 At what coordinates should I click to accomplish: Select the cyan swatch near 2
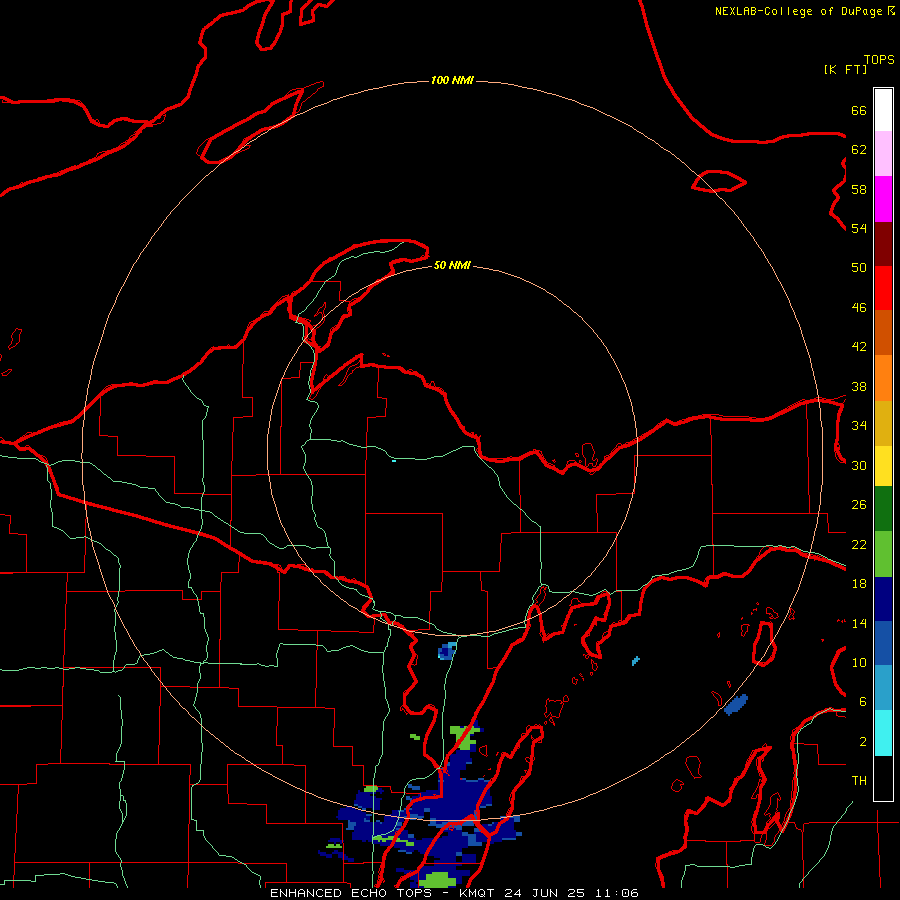(883, 733)
